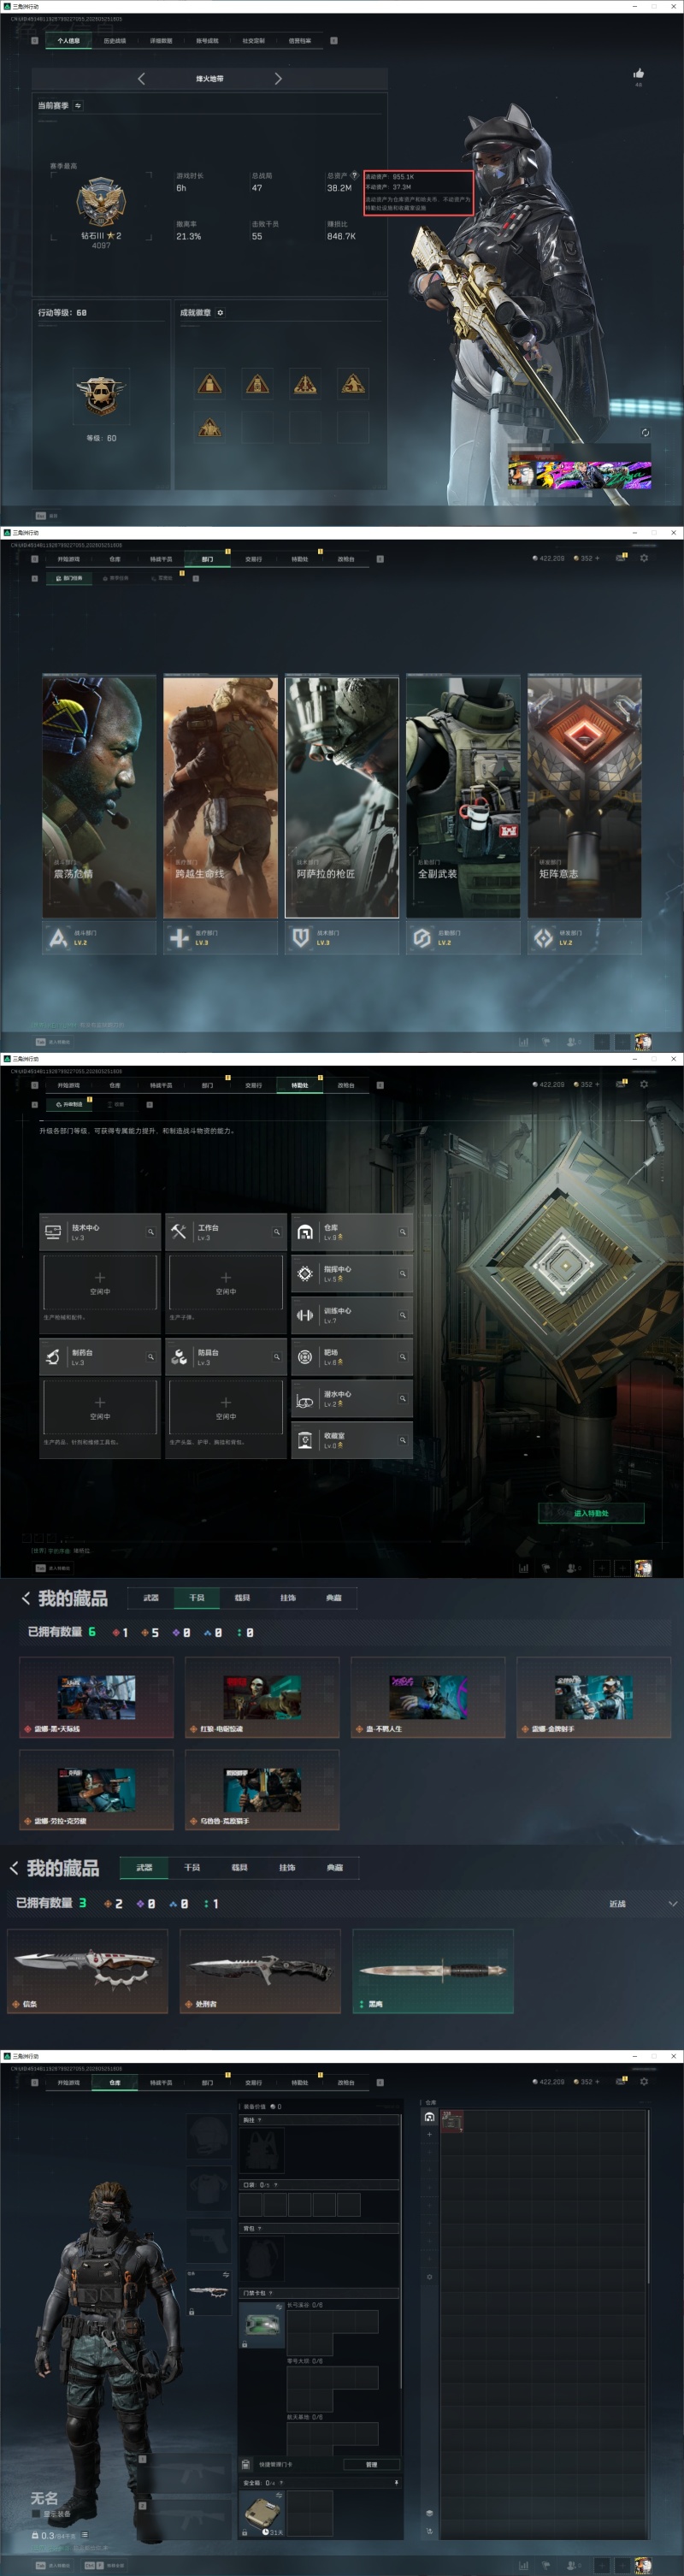Viewport: 684px width, 2576px height.
Task: Open the question-mark help next to 总资产
Action: click(x=354, y=175)
